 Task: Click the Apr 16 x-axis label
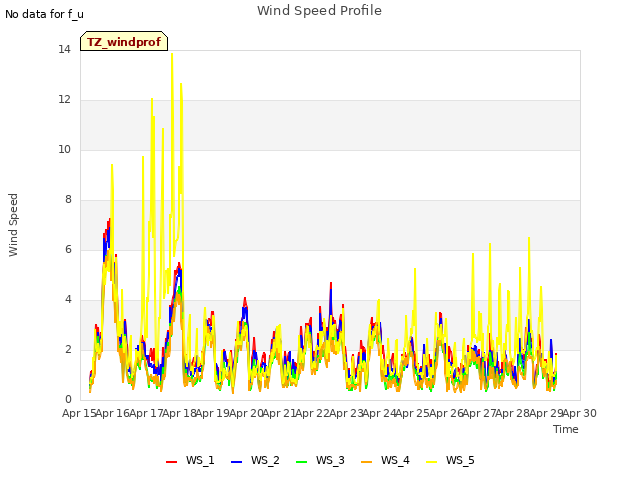[113, 413]
